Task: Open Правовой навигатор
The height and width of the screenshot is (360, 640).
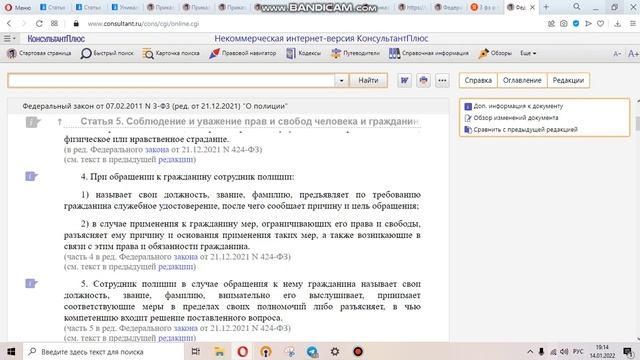Action: pos(242,53)
